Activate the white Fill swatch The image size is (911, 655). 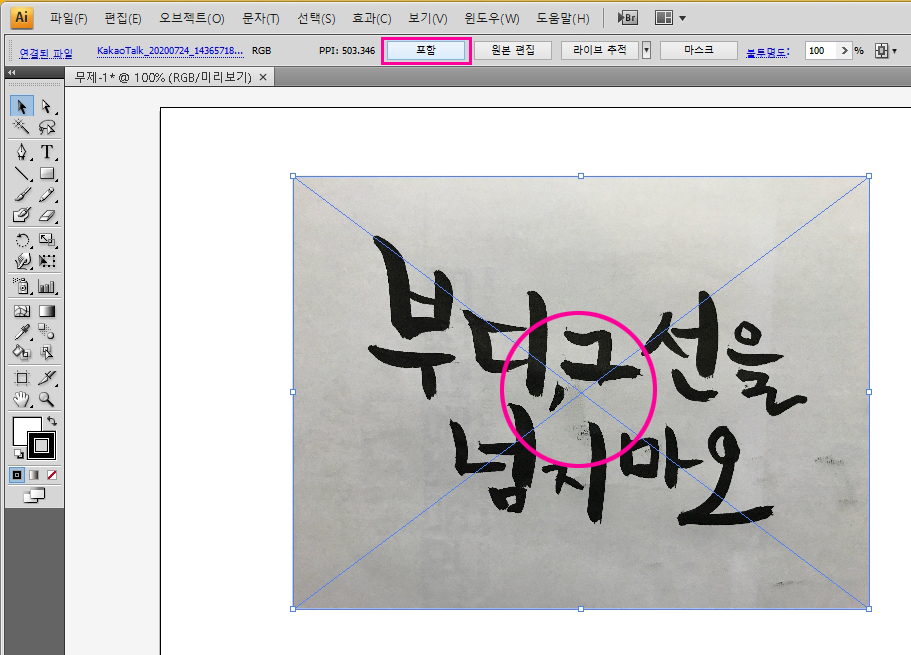pos(23,427)
